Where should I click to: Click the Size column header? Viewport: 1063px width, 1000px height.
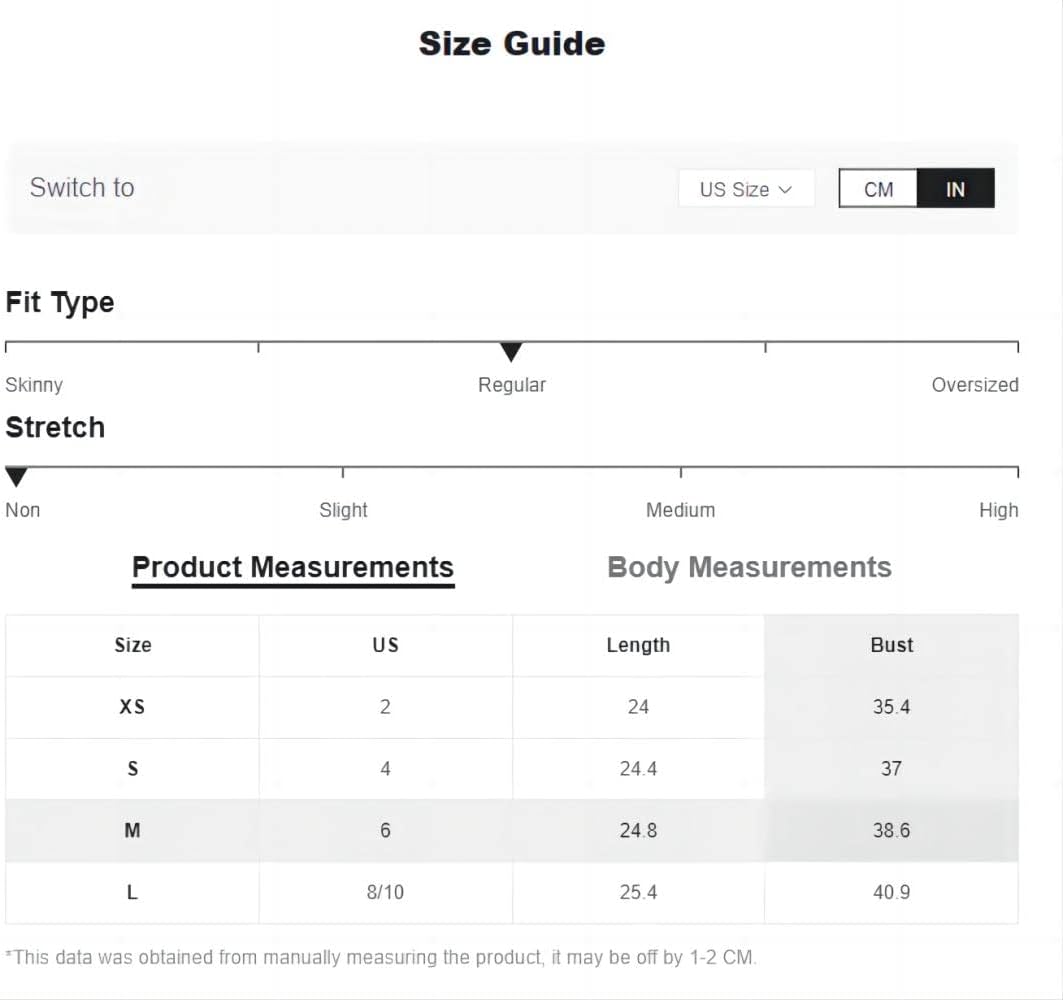tap(133, 645)
